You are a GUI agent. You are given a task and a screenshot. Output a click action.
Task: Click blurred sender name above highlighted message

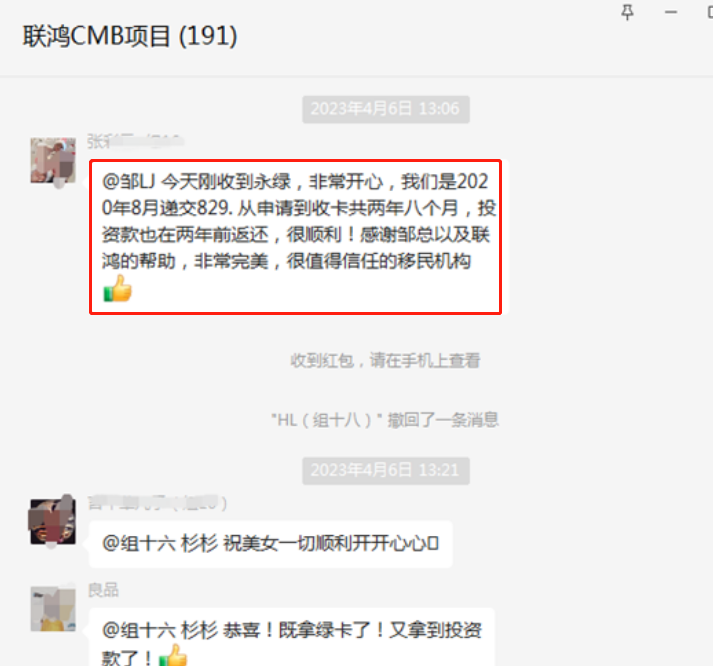[x=136, y=142]
